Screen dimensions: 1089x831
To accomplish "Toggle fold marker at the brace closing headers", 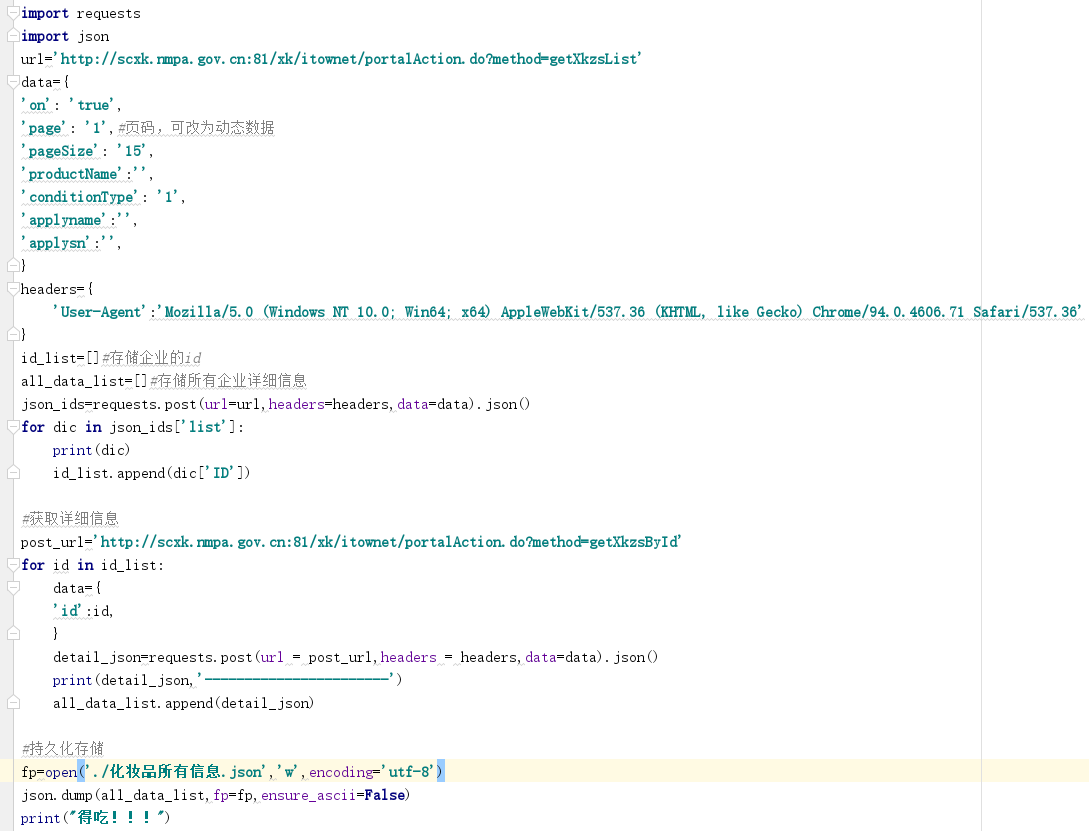I will coord(13,334).
